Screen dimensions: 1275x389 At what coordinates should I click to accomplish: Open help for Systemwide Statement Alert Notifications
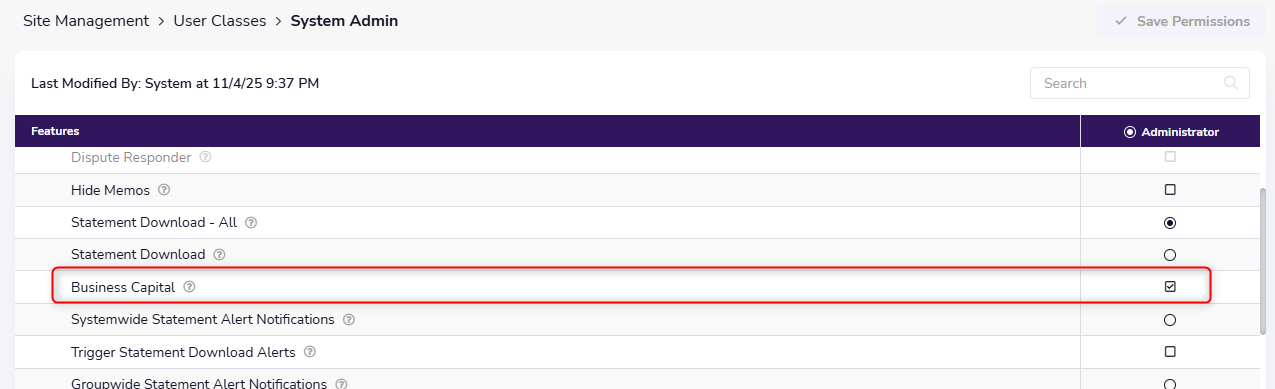[x=349, y=320]
